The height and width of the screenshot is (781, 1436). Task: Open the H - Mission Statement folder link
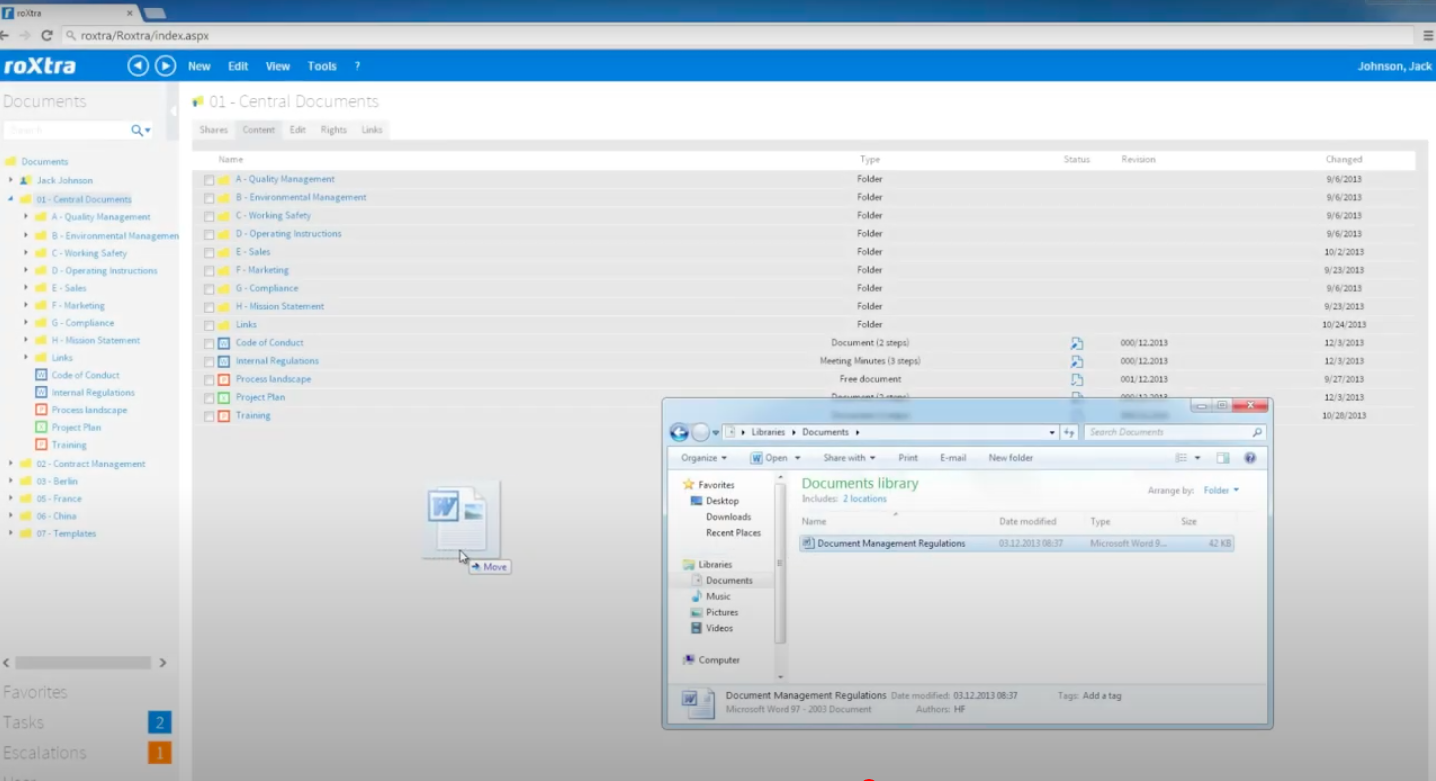click(x=280, y=307)
